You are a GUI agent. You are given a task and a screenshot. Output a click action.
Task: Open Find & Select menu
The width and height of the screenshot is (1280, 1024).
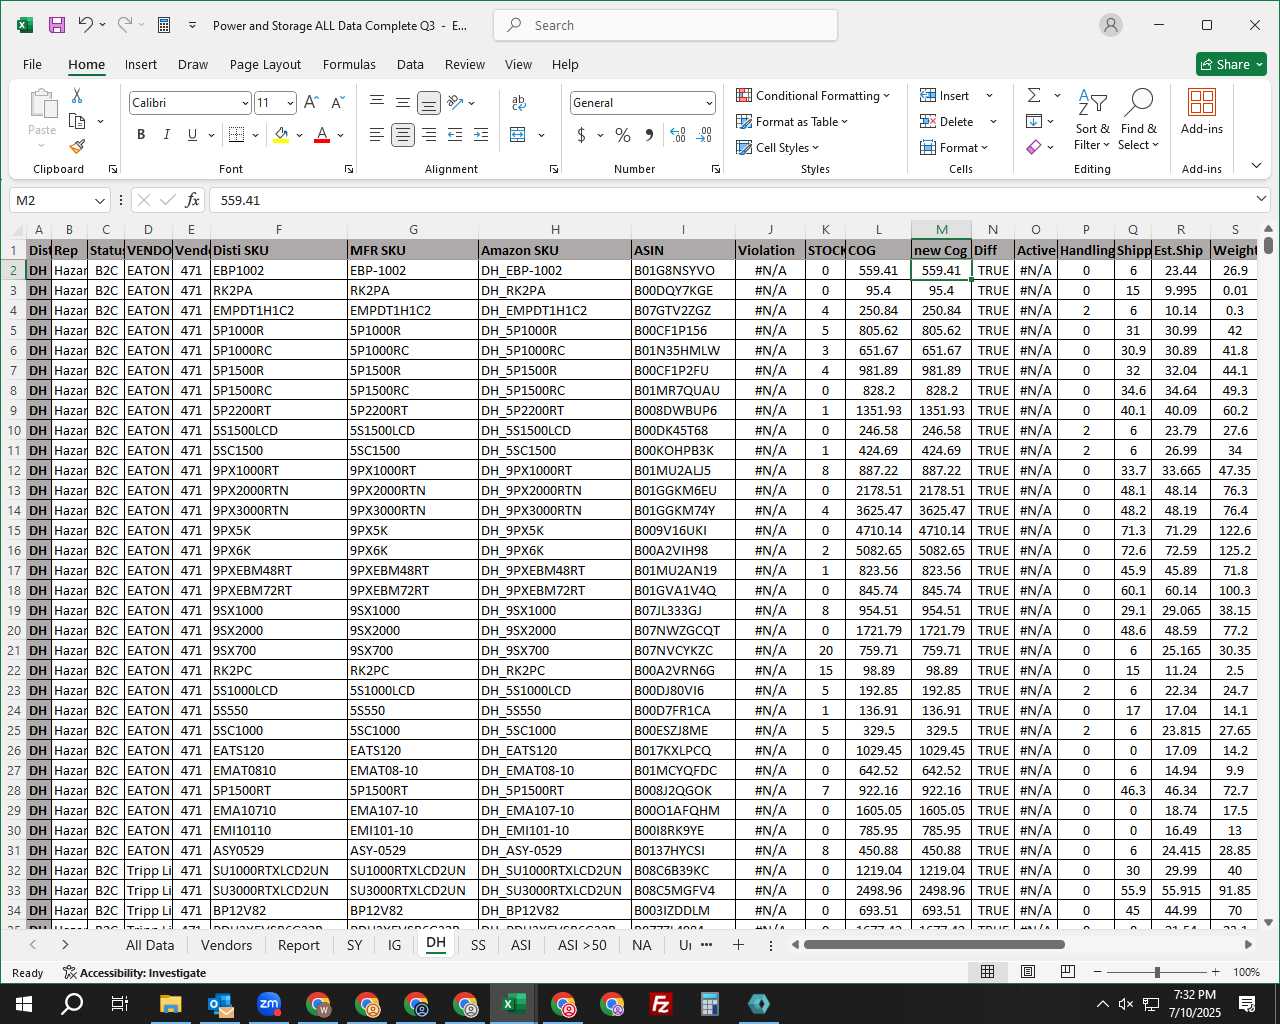tap(1139, 119)
